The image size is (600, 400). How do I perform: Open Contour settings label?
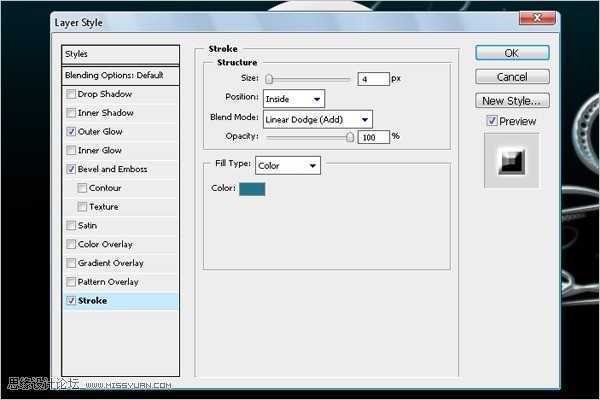click(105, 188)
